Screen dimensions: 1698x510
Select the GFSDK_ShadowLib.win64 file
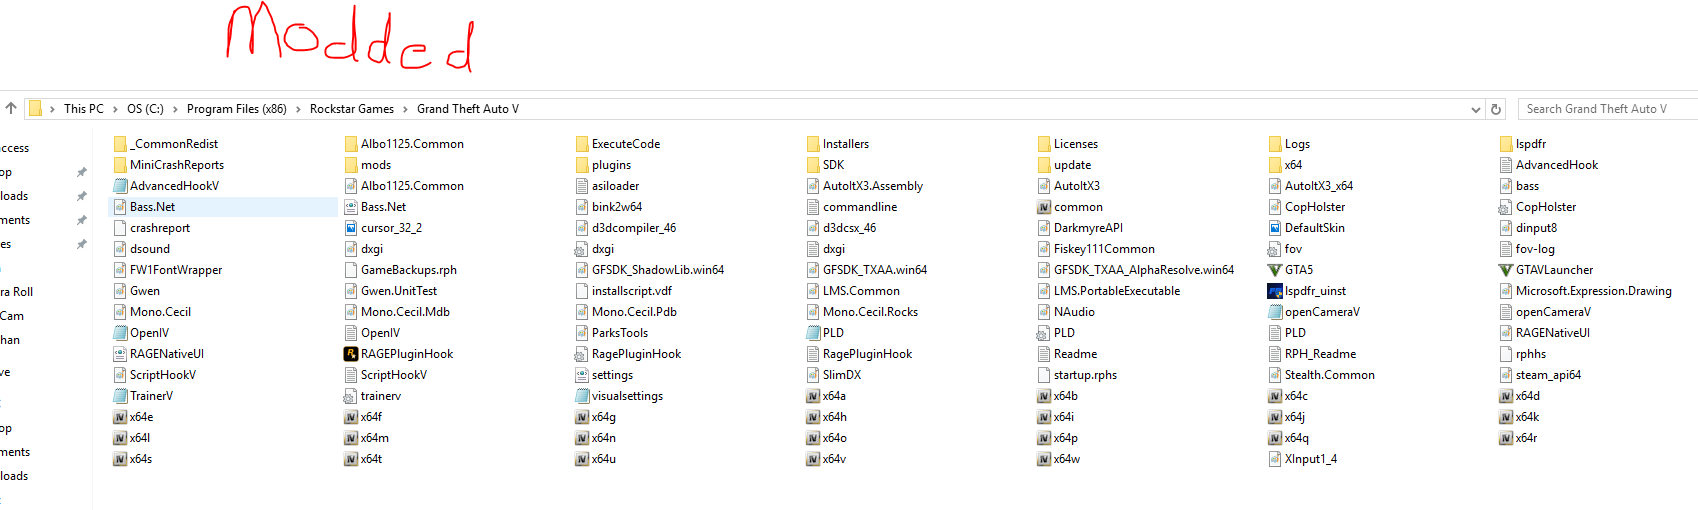[x=649, y=270]
